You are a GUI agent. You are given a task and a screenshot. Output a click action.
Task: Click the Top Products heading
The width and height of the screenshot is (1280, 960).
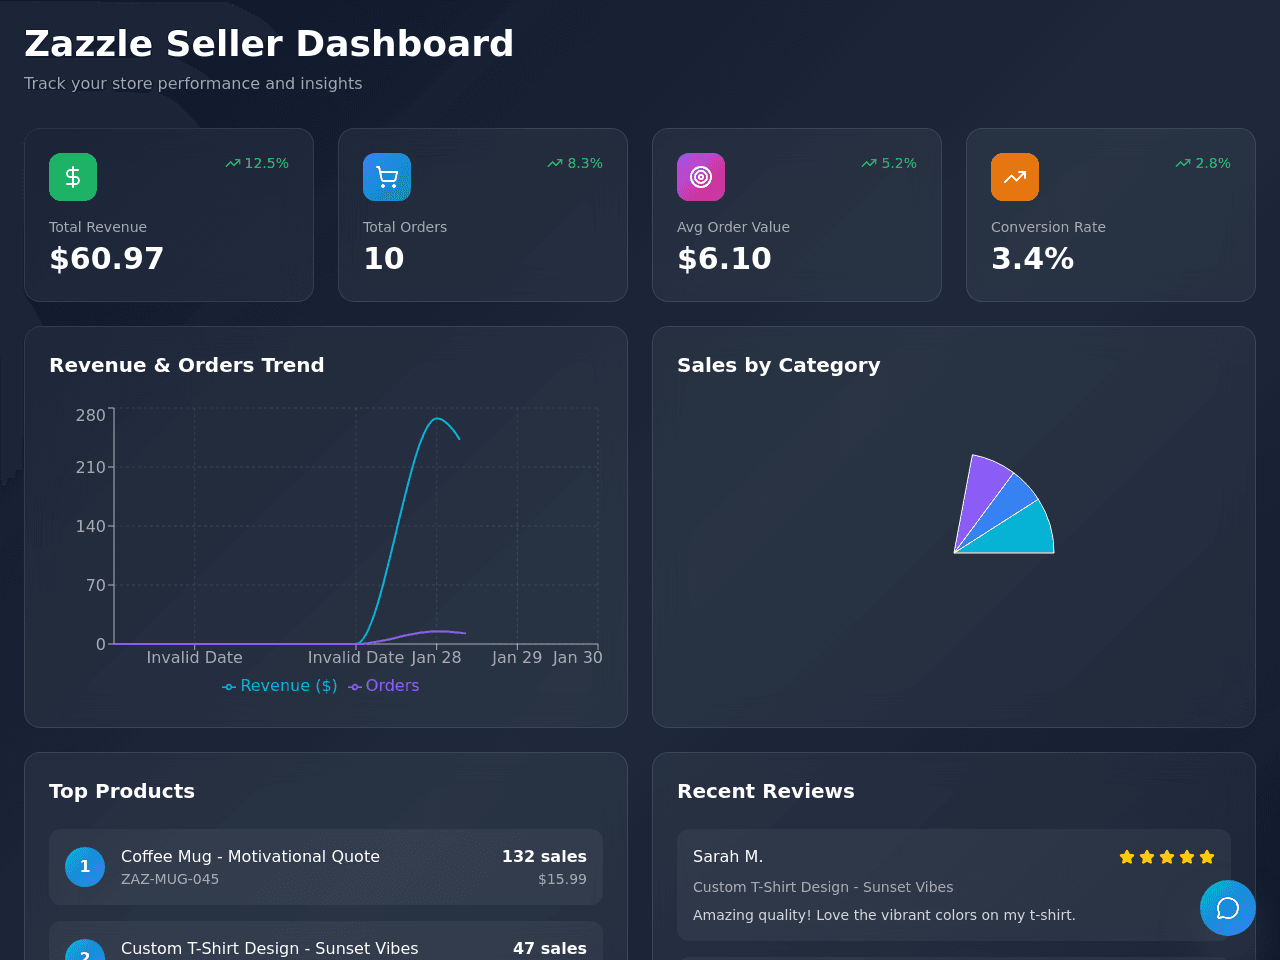pos(122,791)
